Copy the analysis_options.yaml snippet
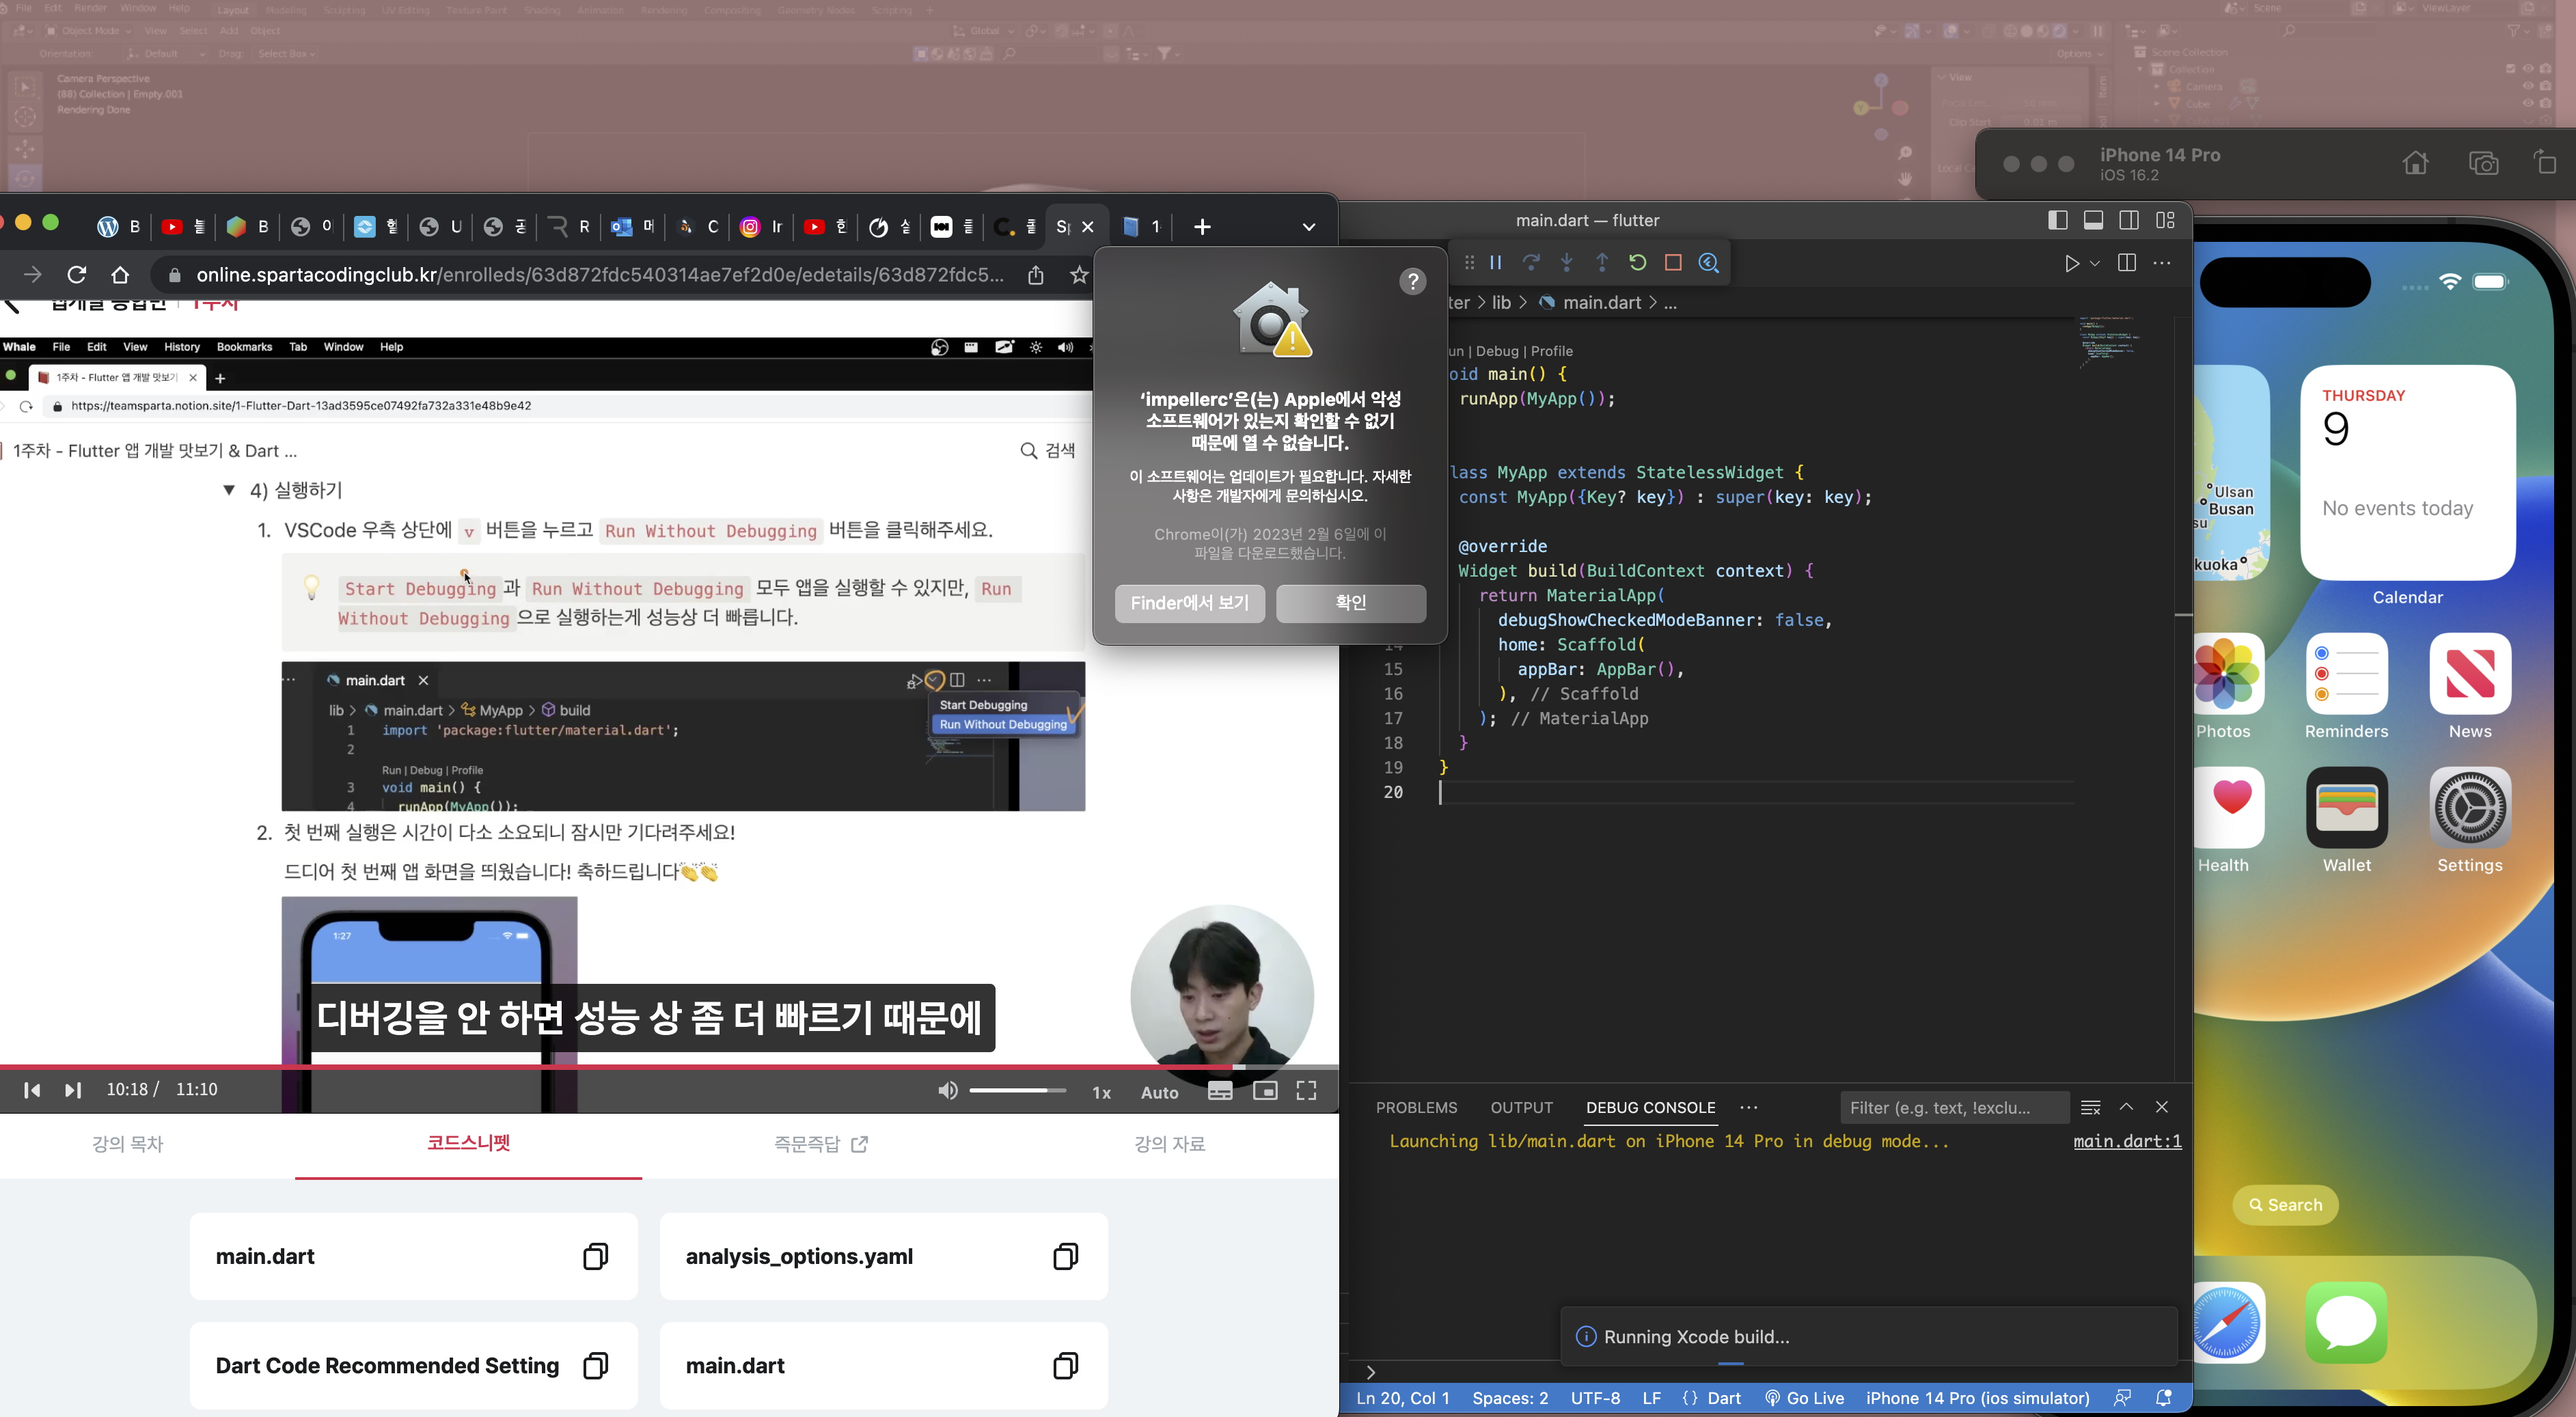The image size is (2576, 1417). 1066,1256
